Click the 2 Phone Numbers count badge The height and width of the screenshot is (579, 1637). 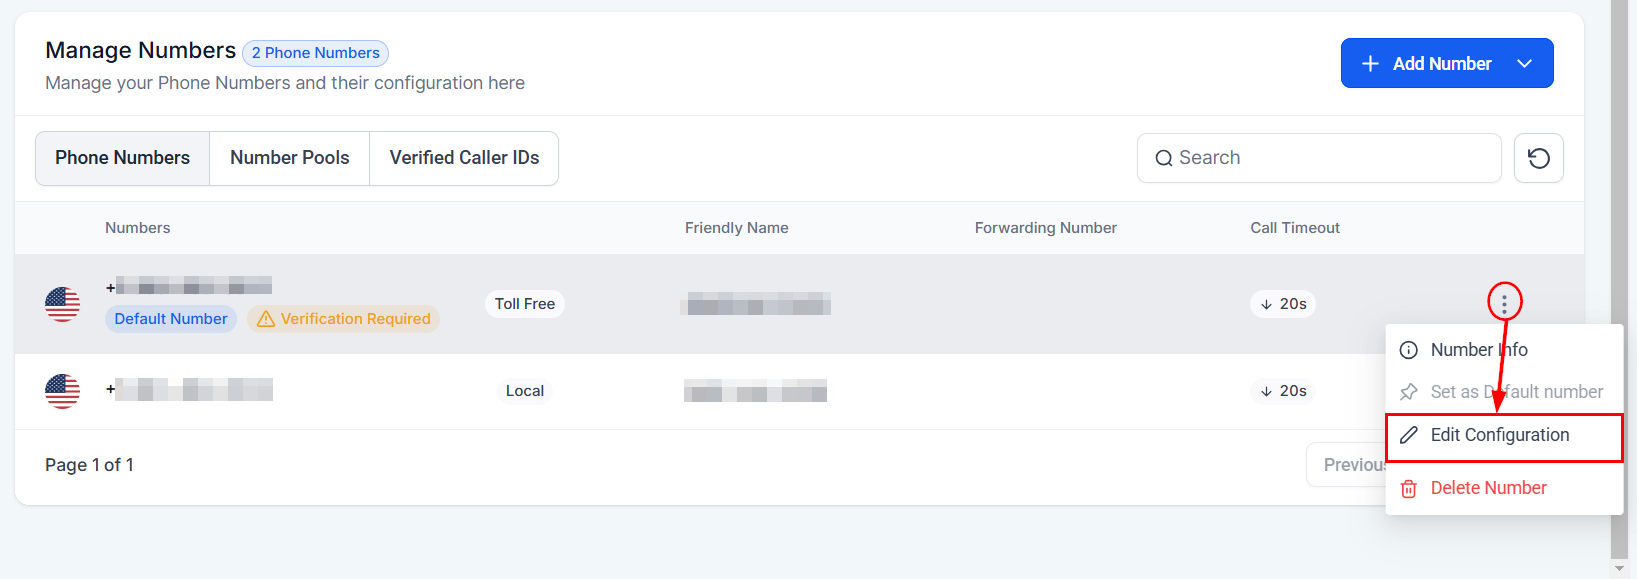(x=315, y=53)
